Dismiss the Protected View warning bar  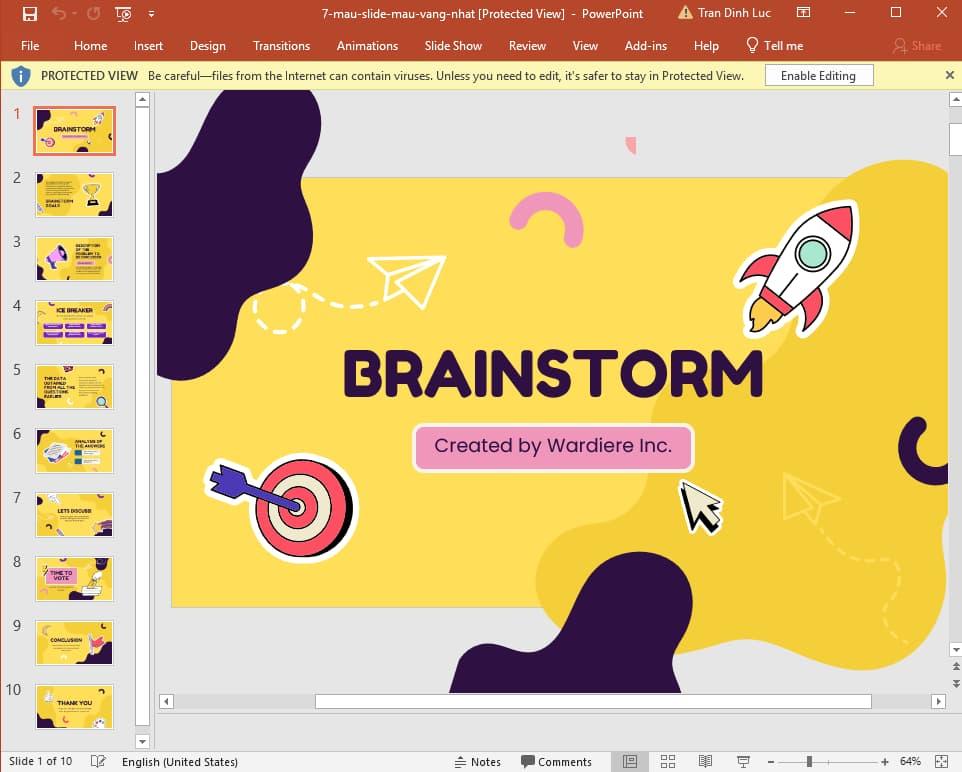point(949,74)
